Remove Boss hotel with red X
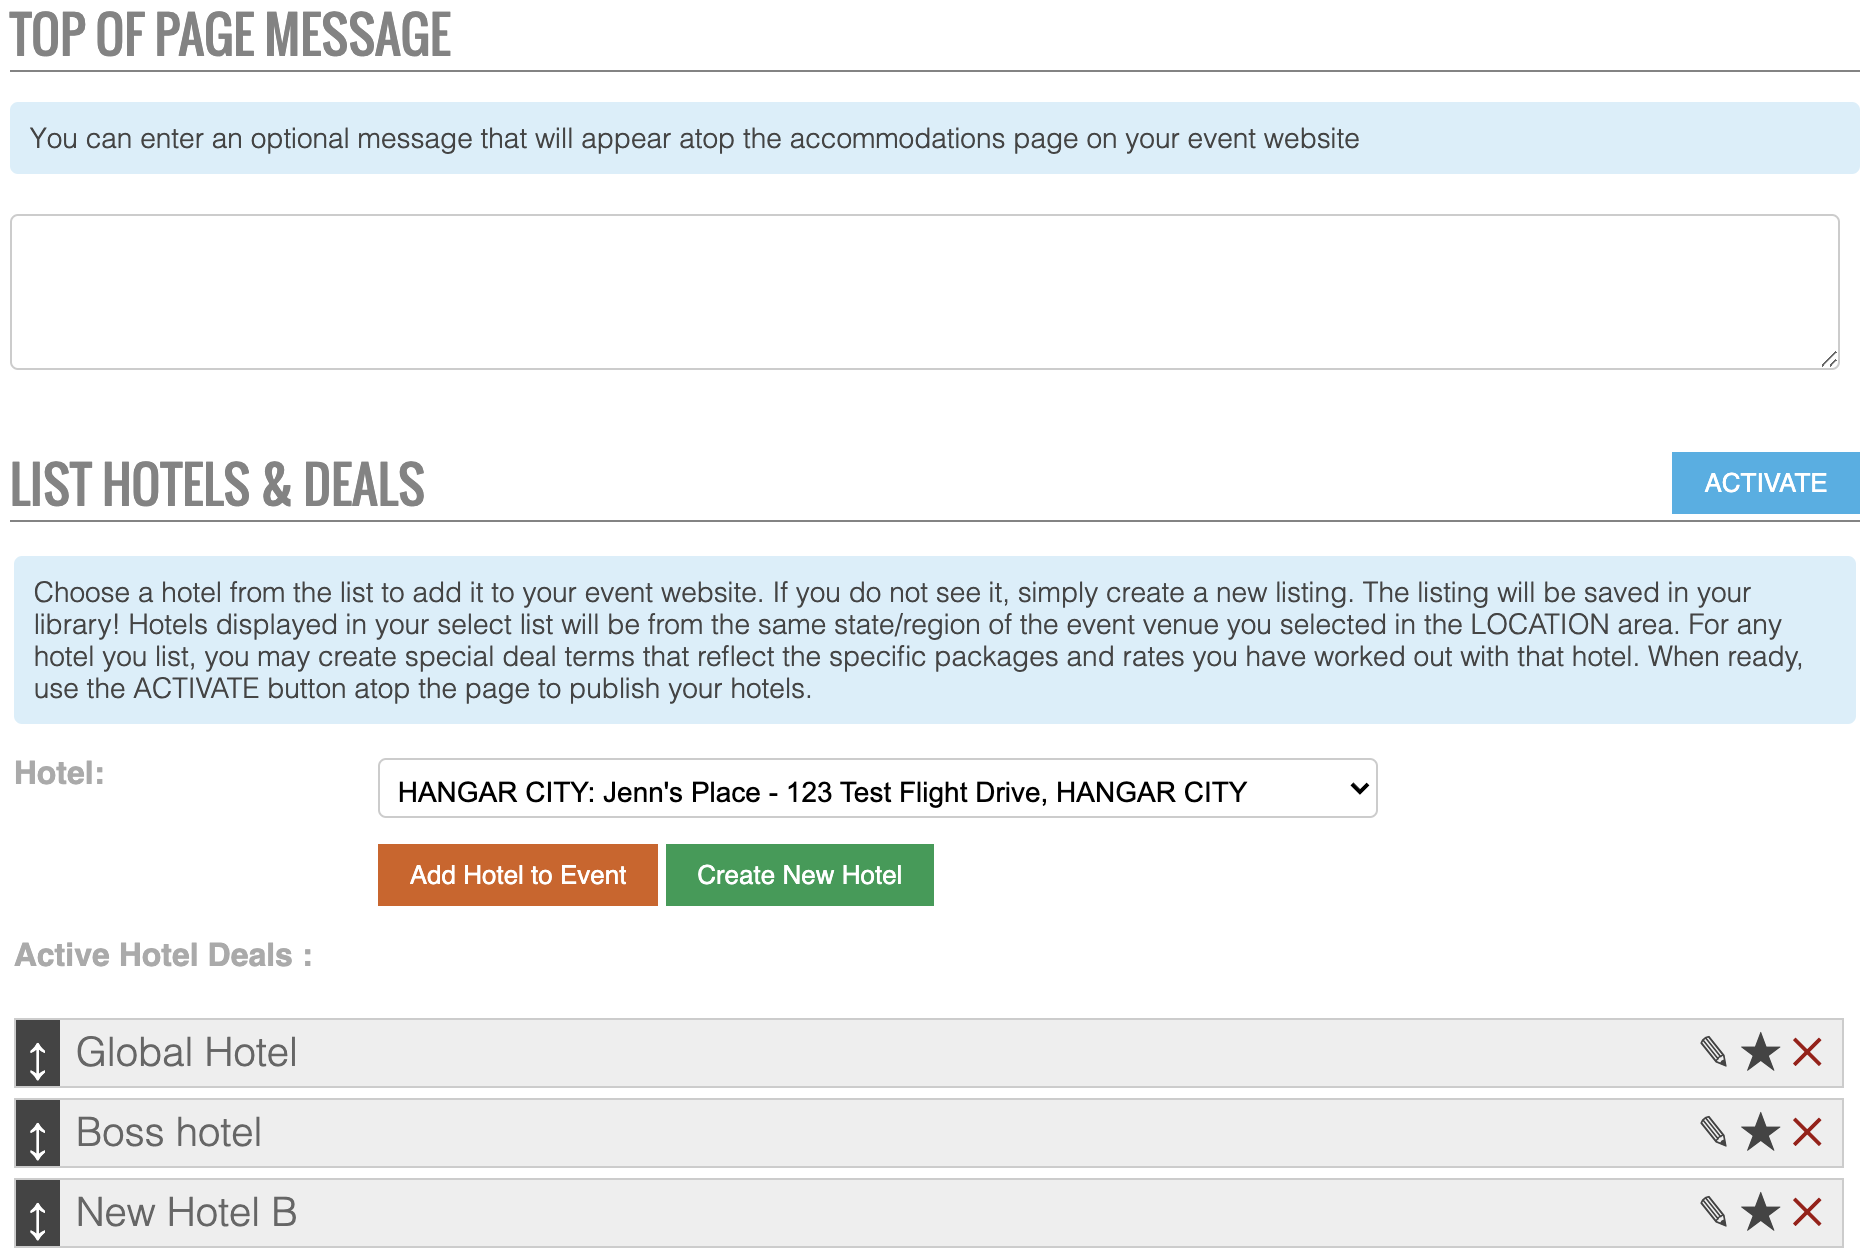 (x=1807, y=1132)
